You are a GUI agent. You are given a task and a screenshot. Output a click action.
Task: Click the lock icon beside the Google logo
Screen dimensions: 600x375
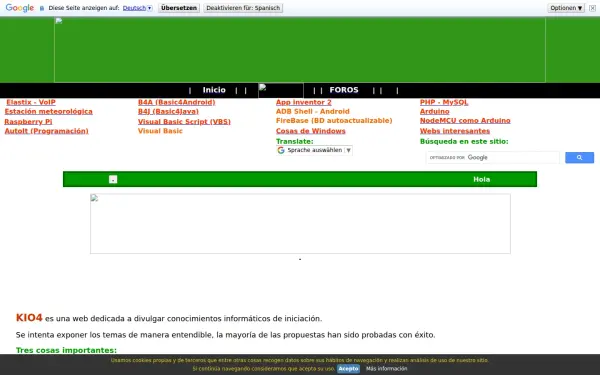click(42, 8)
